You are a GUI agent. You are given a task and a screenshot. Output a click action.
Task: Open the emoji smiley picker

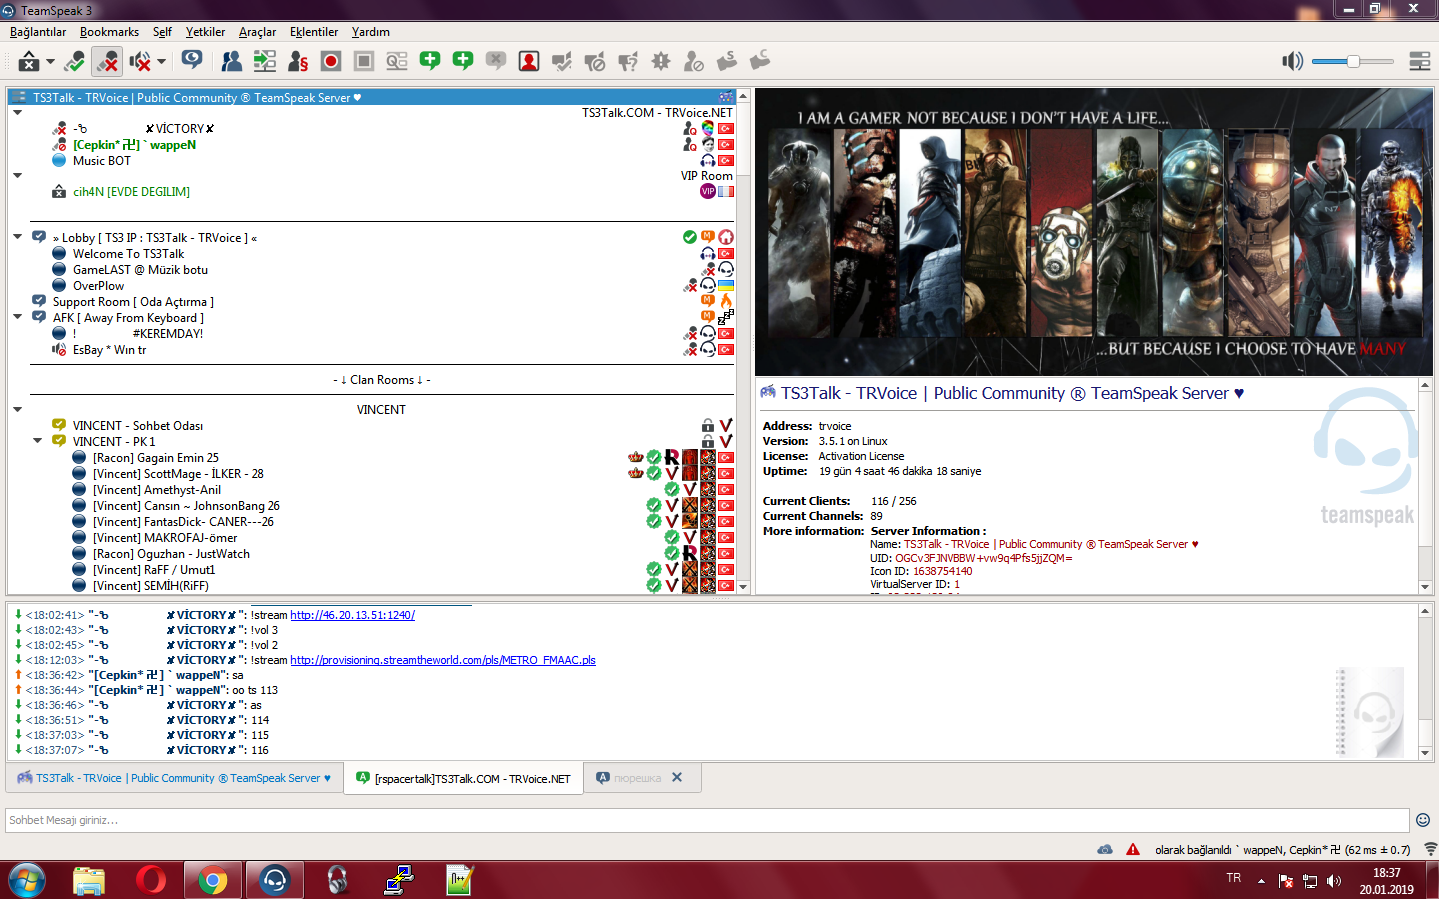click(1423, 820)
